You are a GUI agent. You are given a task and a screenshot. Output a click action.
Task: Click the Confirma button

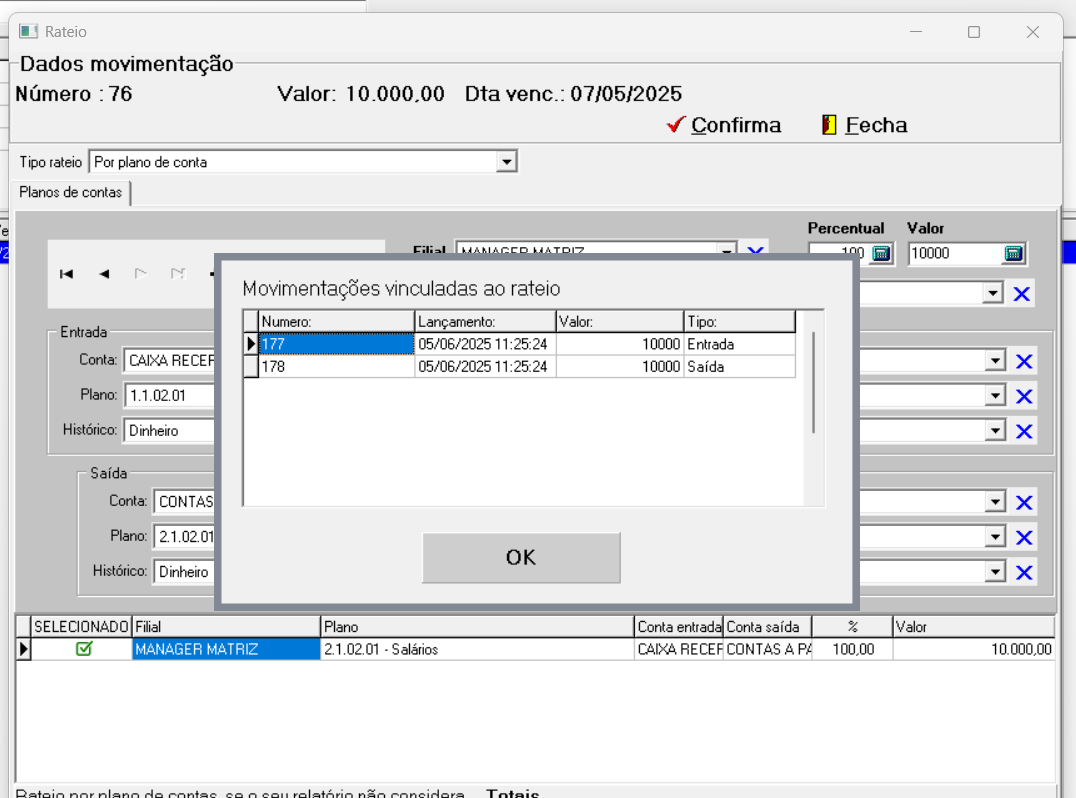724,125
